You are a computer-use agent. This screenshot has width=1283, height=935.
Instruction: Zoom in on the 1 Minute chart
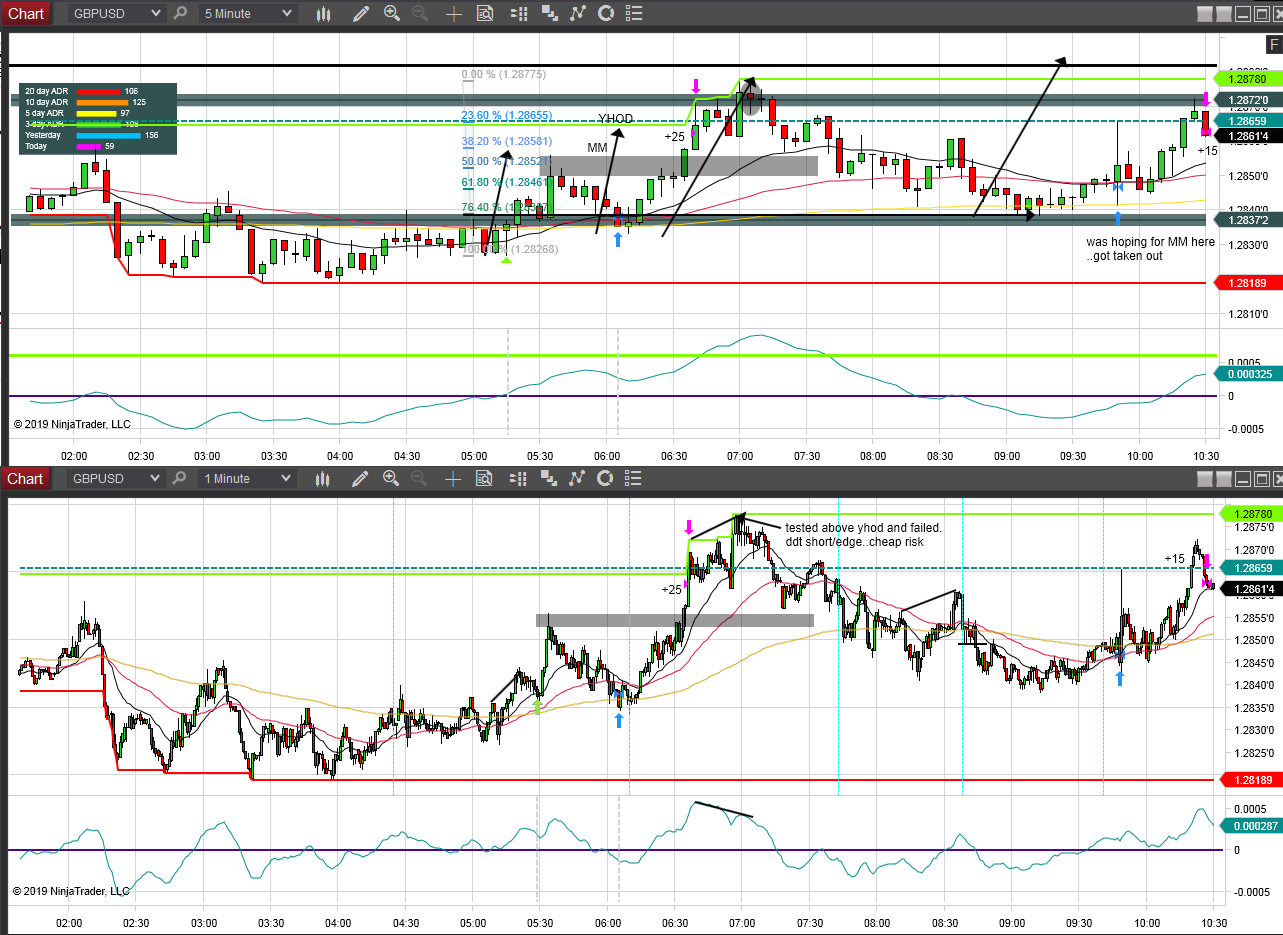tap(391, 478)
